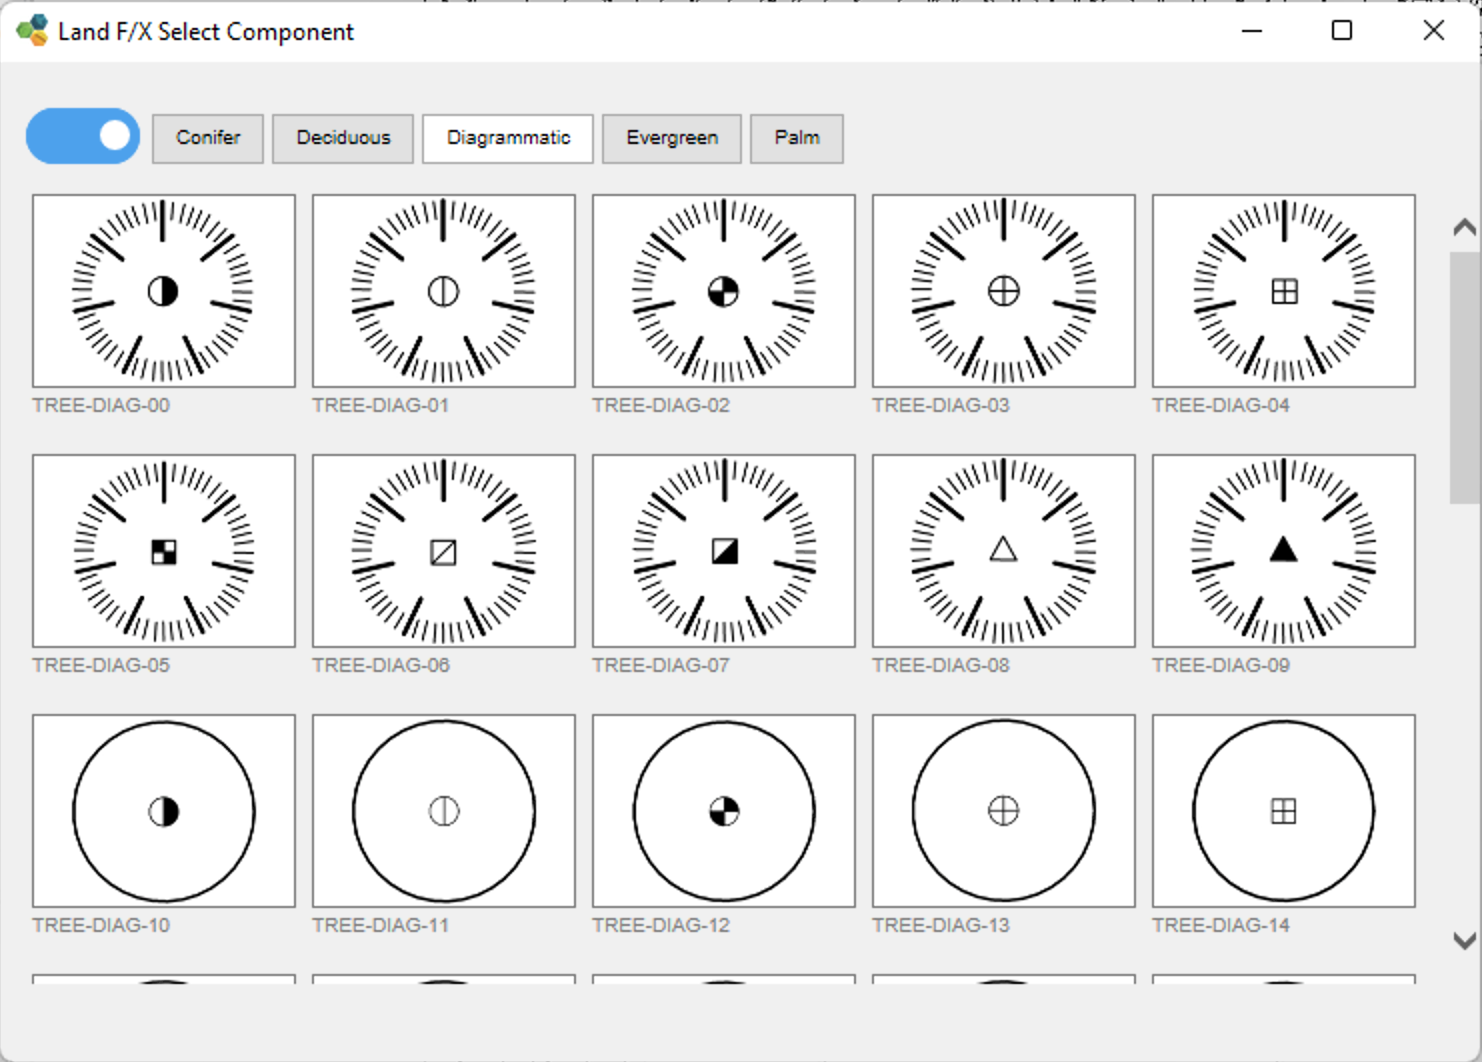The image size is (1482, 1062).
Task: Click the Land F/X logo icon
Action: pyautogui.click(x=32, y=31)
